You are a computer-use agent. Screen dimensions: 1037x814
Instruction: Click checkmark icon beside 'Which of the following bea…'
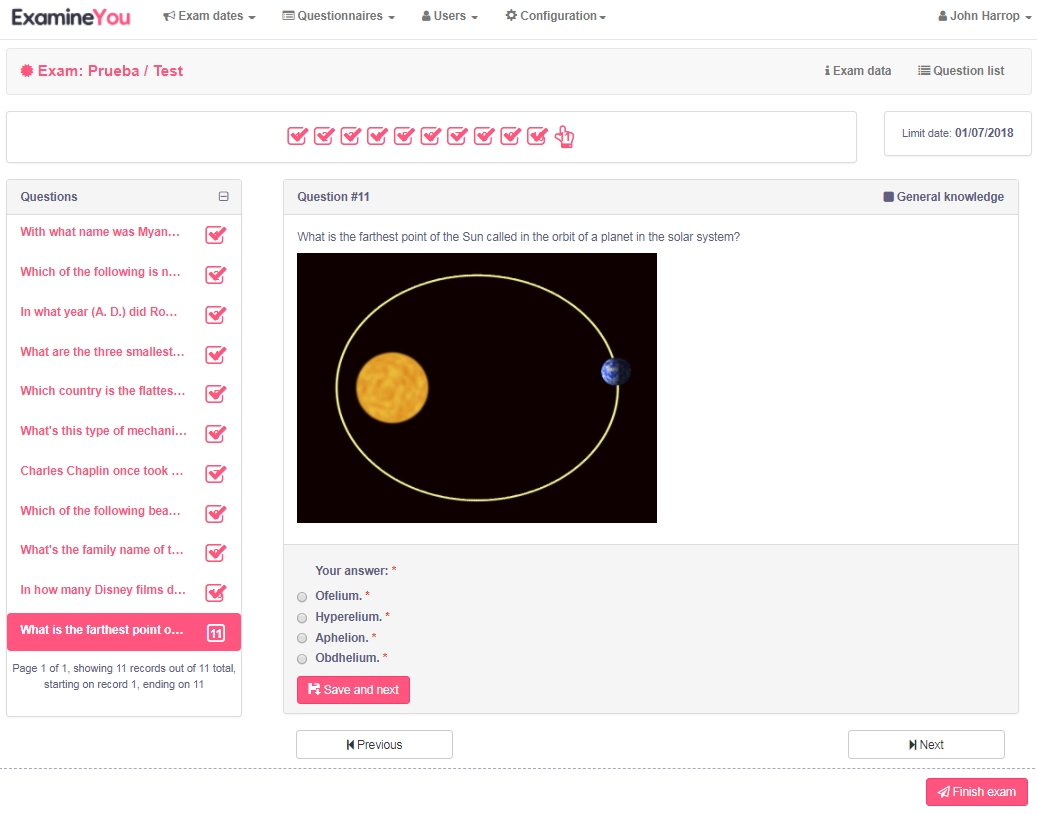click(216, 514)
